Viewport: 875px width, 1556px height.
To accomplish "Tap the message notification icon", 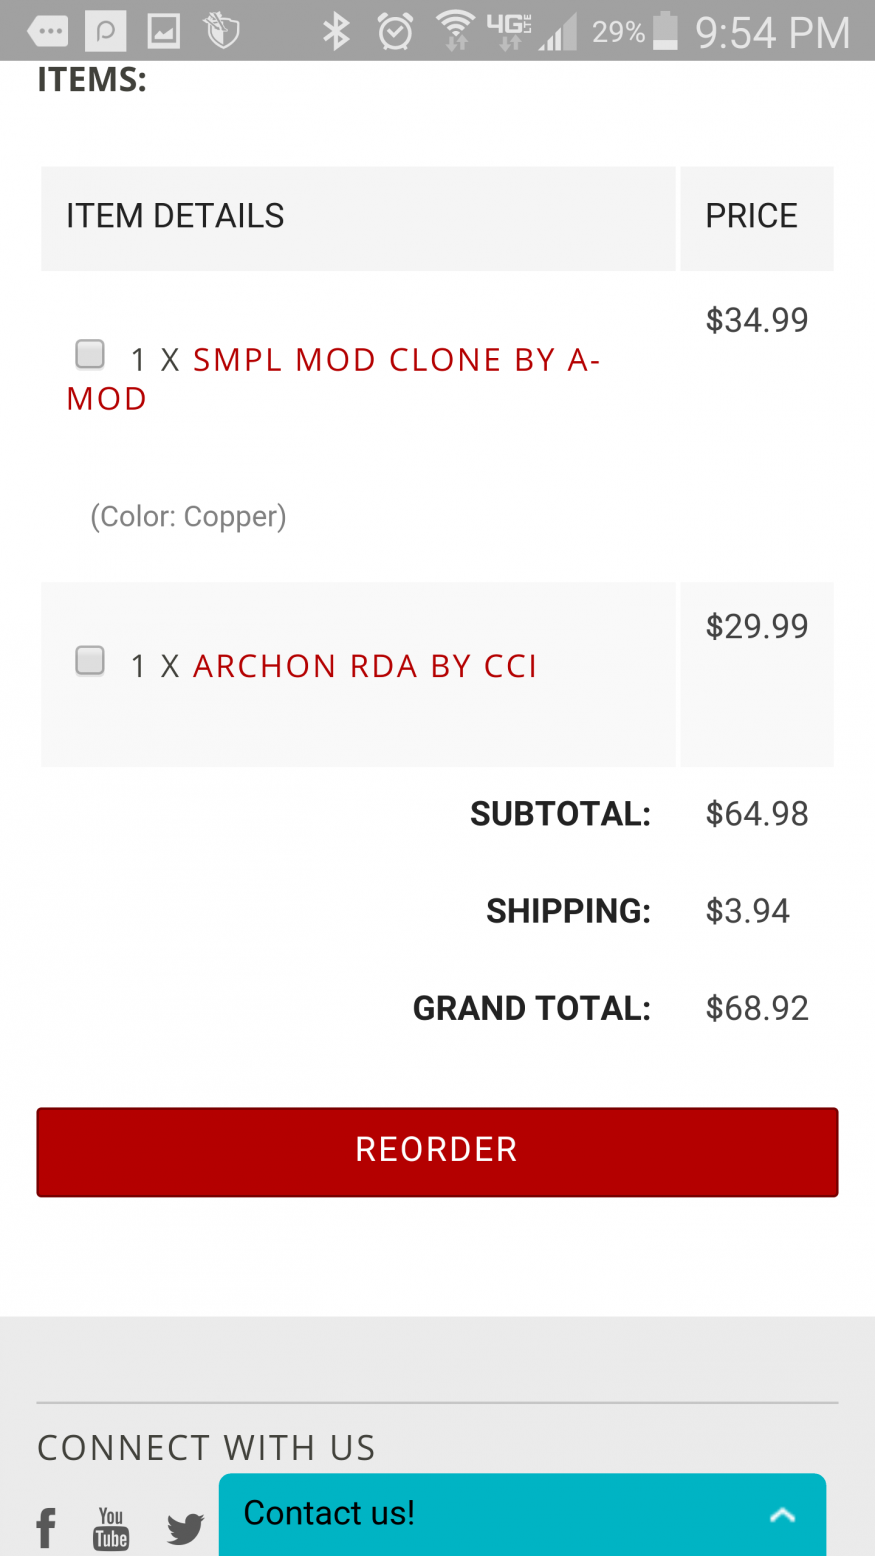I will coord(48,32).
